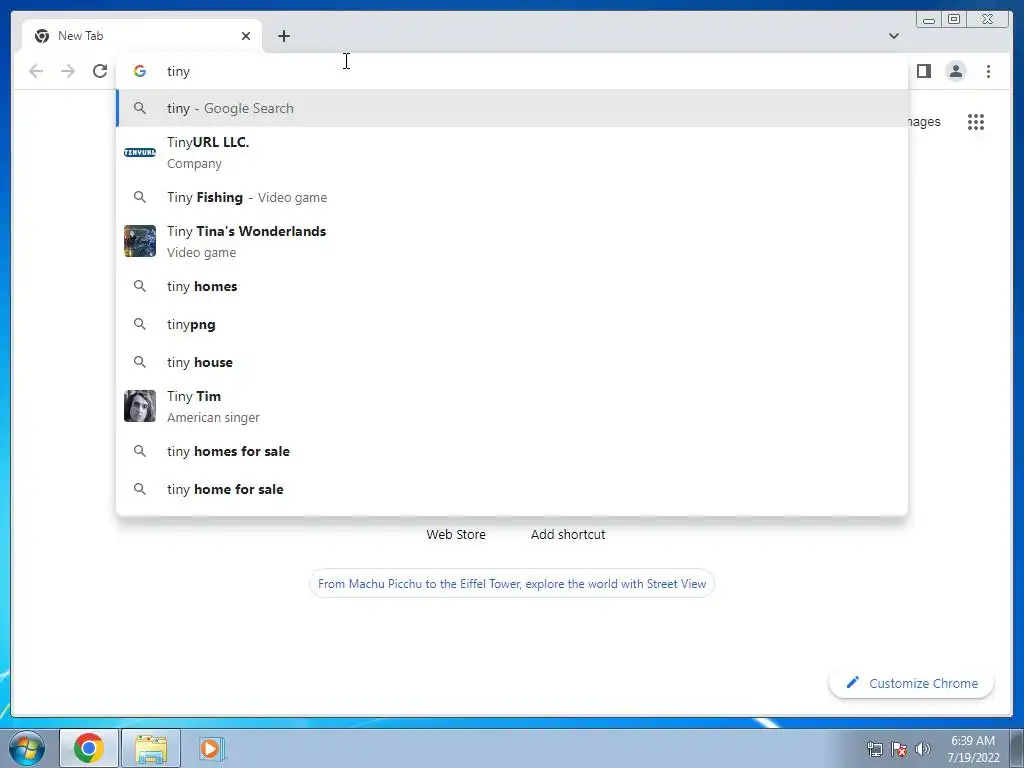Open the Windows Start menu

(x=27, y=748)
